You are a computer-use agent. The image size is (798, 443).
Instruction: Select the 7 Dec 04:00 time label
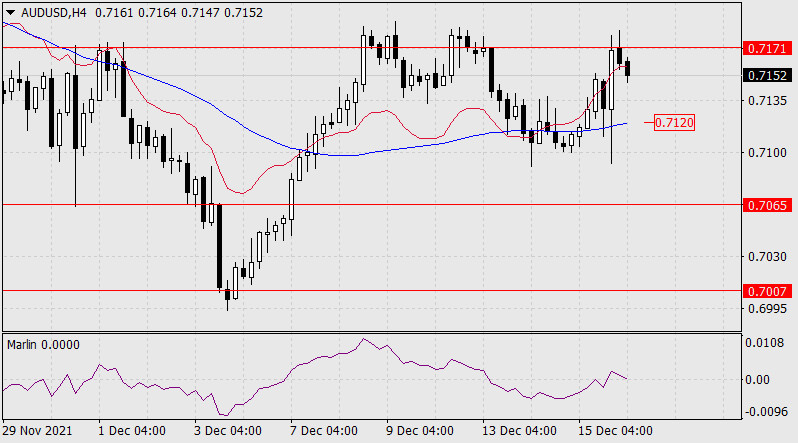(x=324, y=431)
